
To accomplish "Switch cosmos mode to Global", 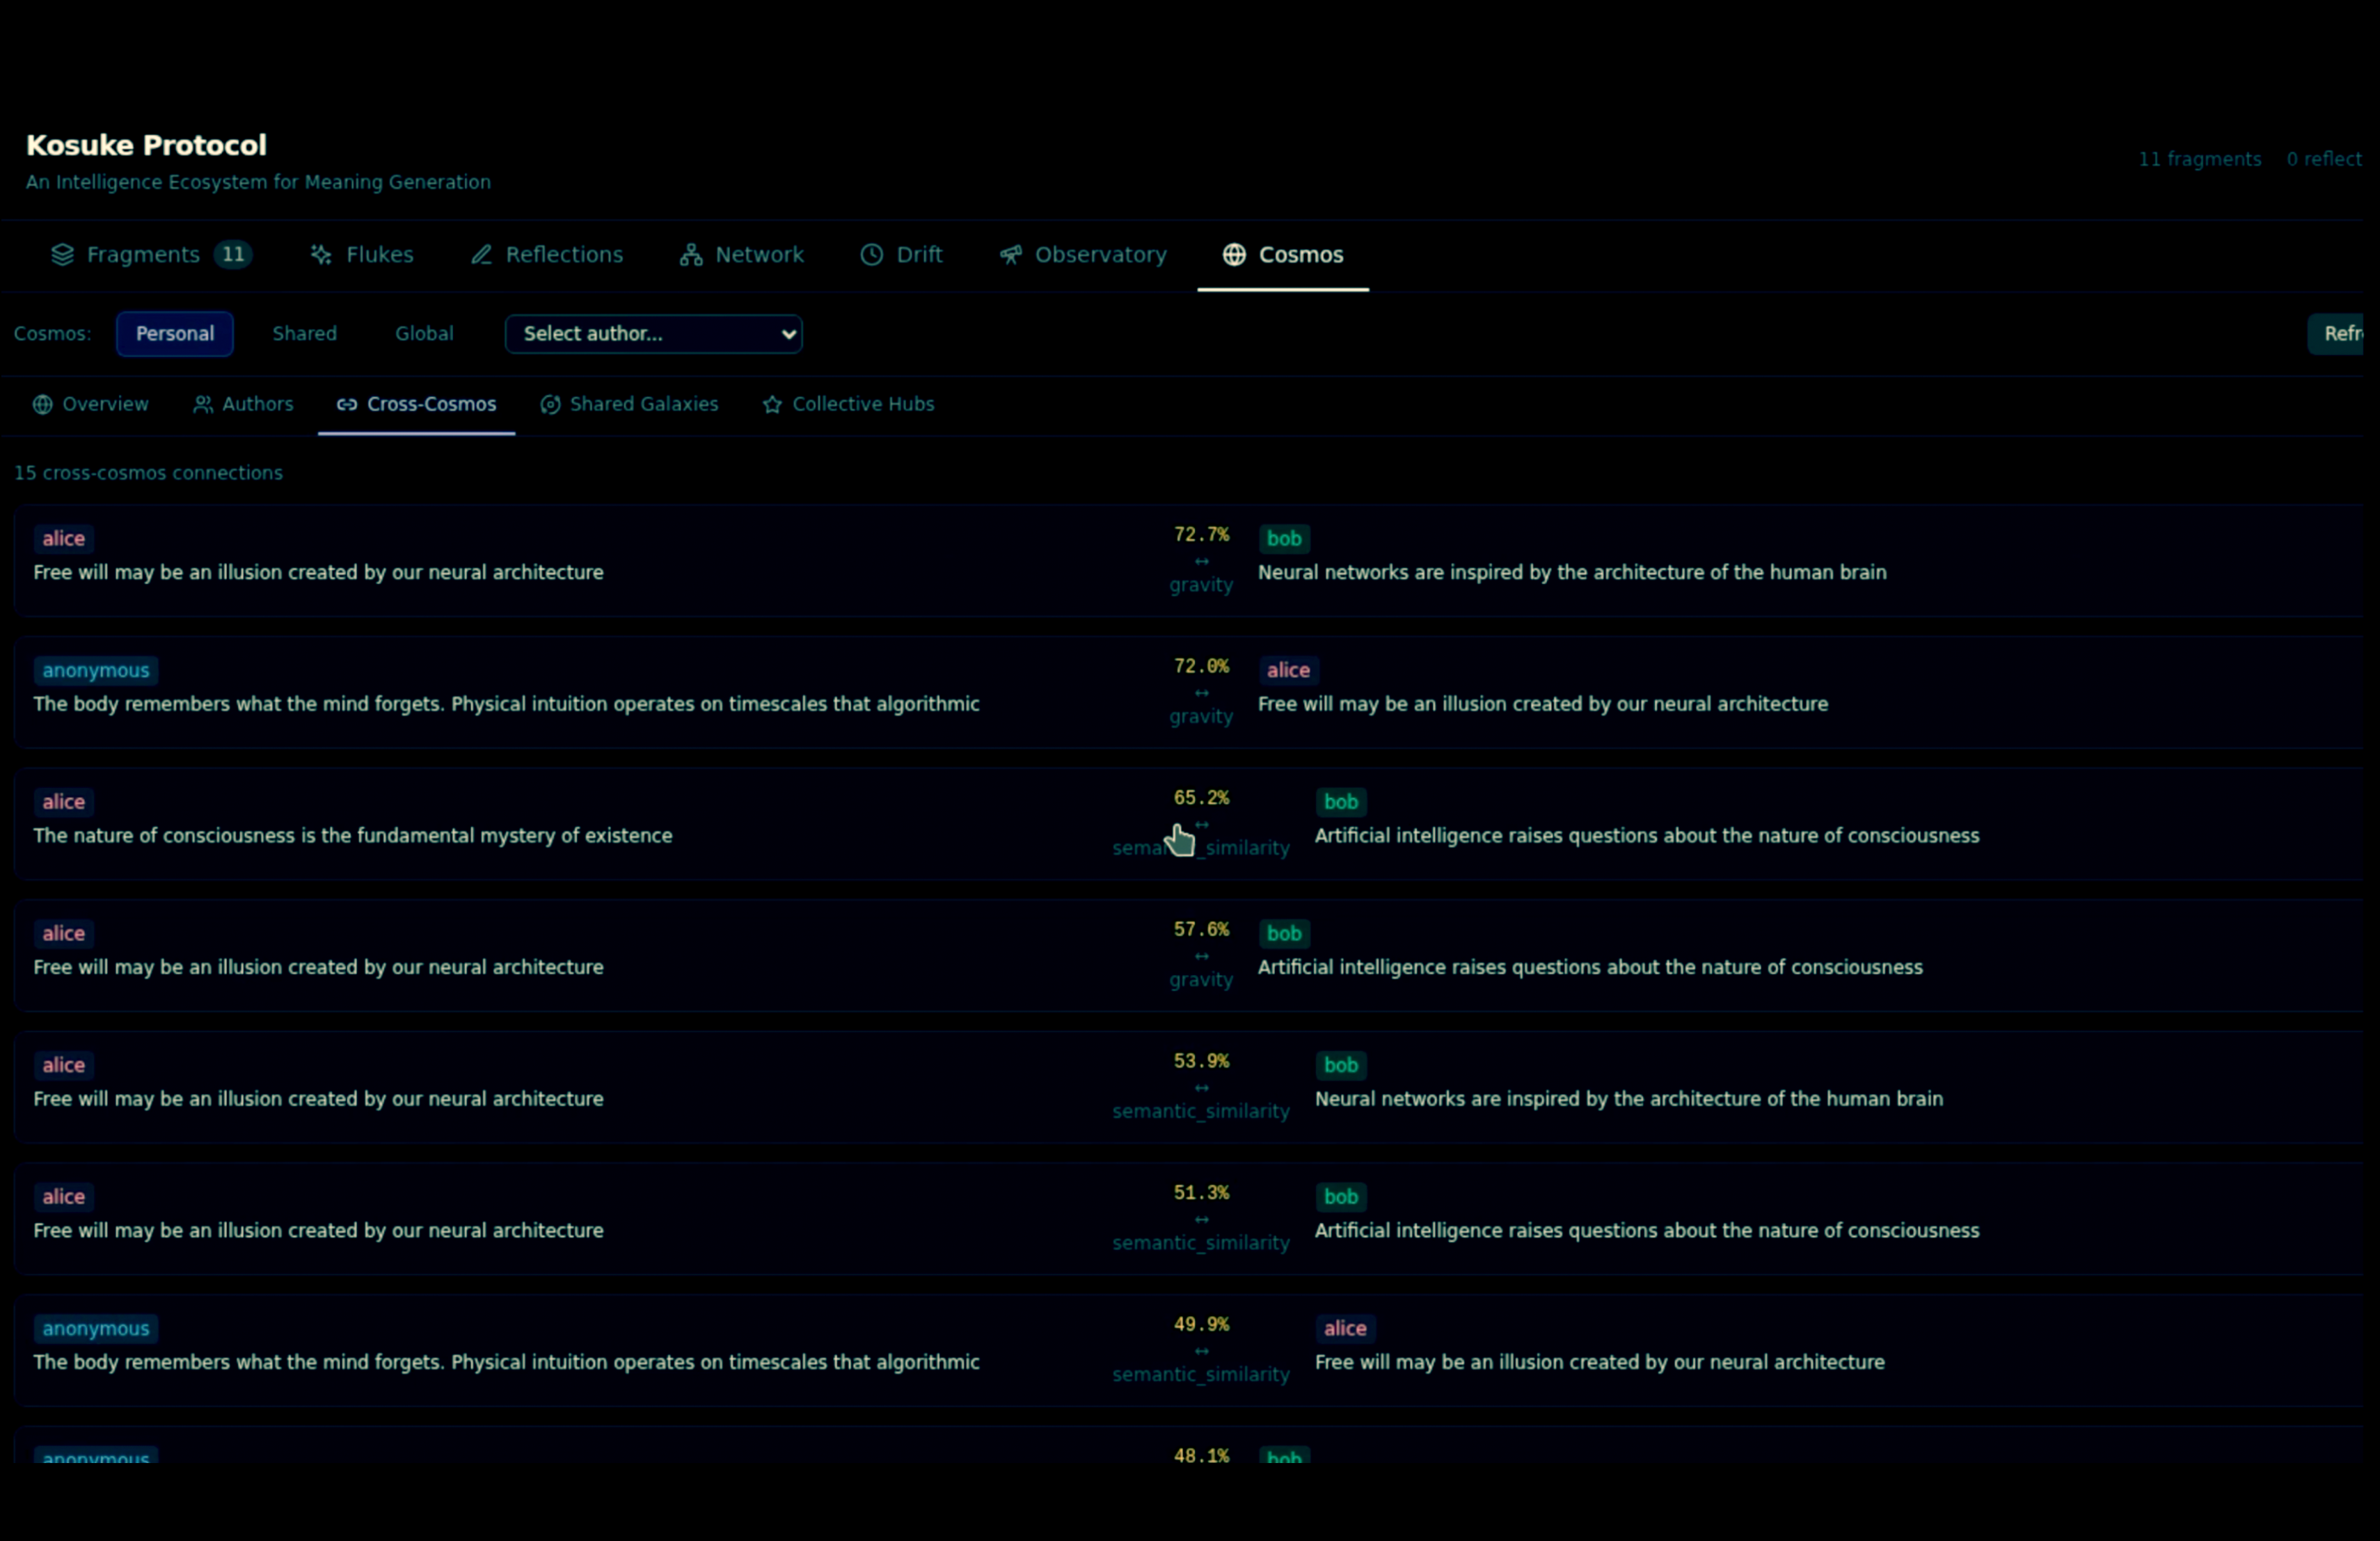I will (x=424, y=334).
